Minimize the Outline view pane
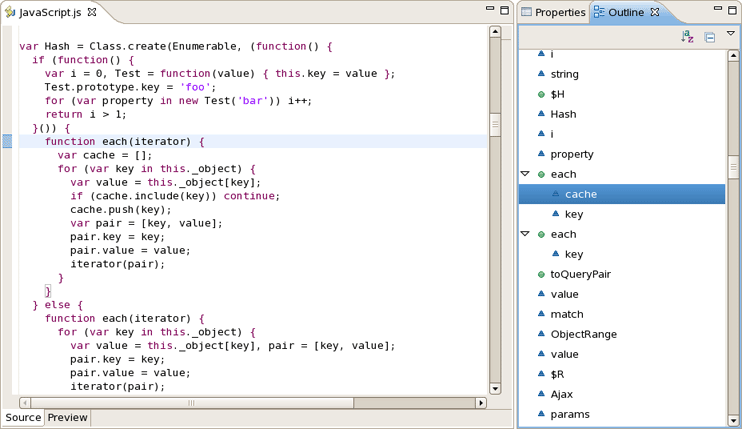The height and width of the screenshot is (429, 742). (x=718, y=9)
